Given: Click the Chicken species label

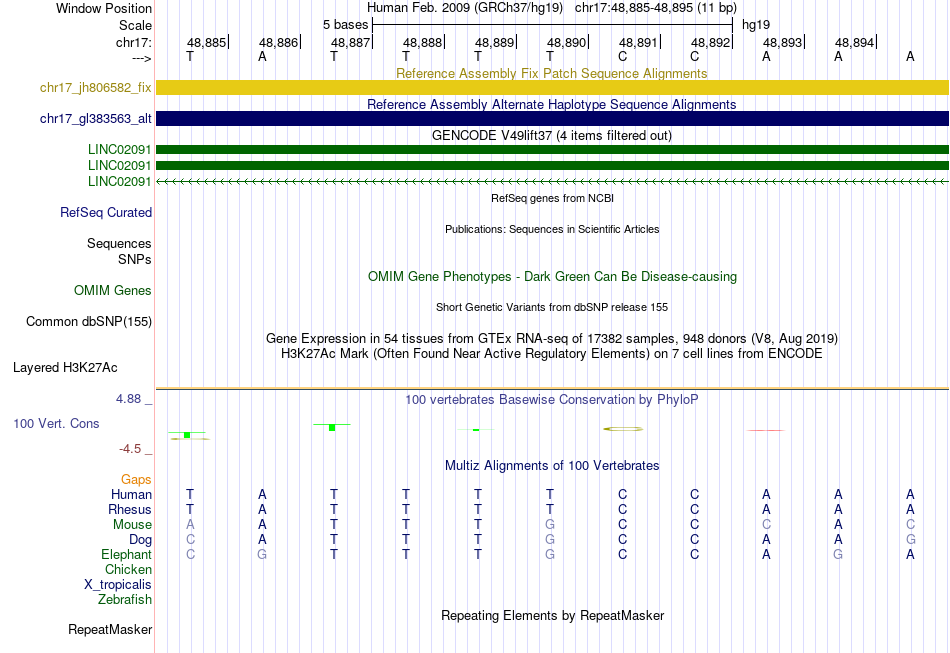Looking at the screenshot, I should [128, 569].
